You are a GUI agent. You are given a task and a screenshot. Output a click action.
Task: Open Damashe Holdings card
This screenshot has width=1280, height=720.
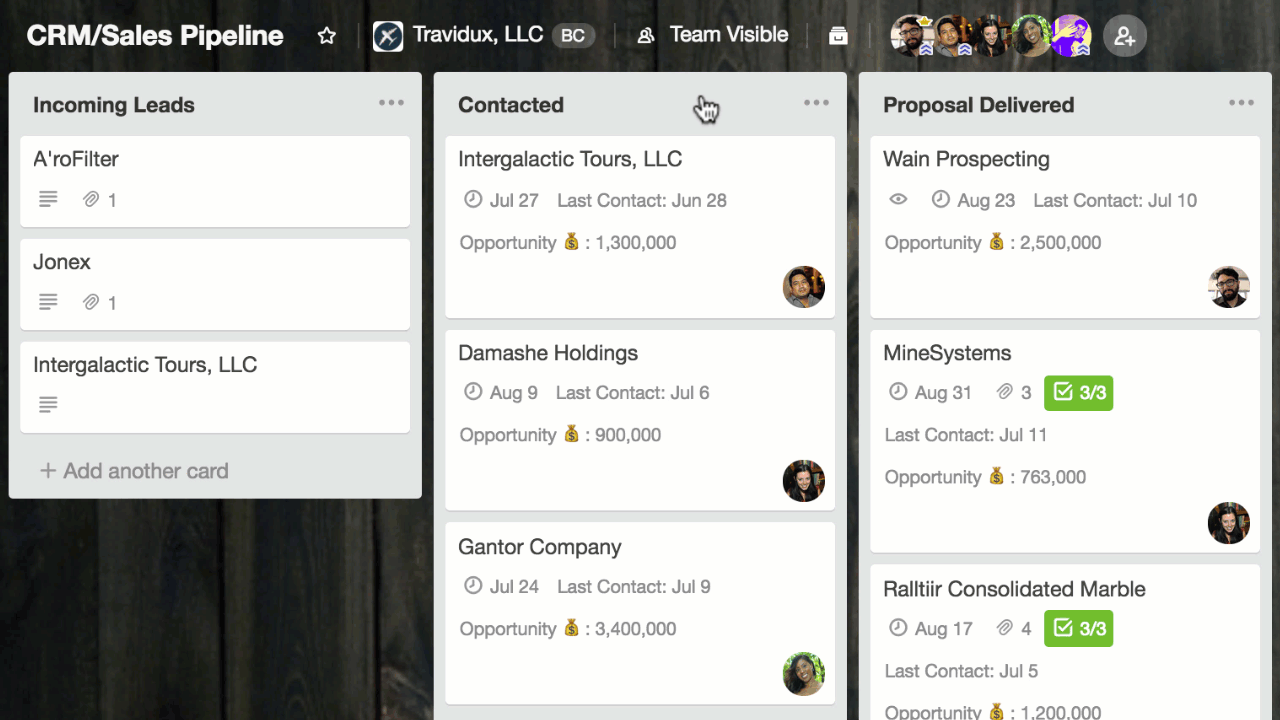click(x=640, y=420)
